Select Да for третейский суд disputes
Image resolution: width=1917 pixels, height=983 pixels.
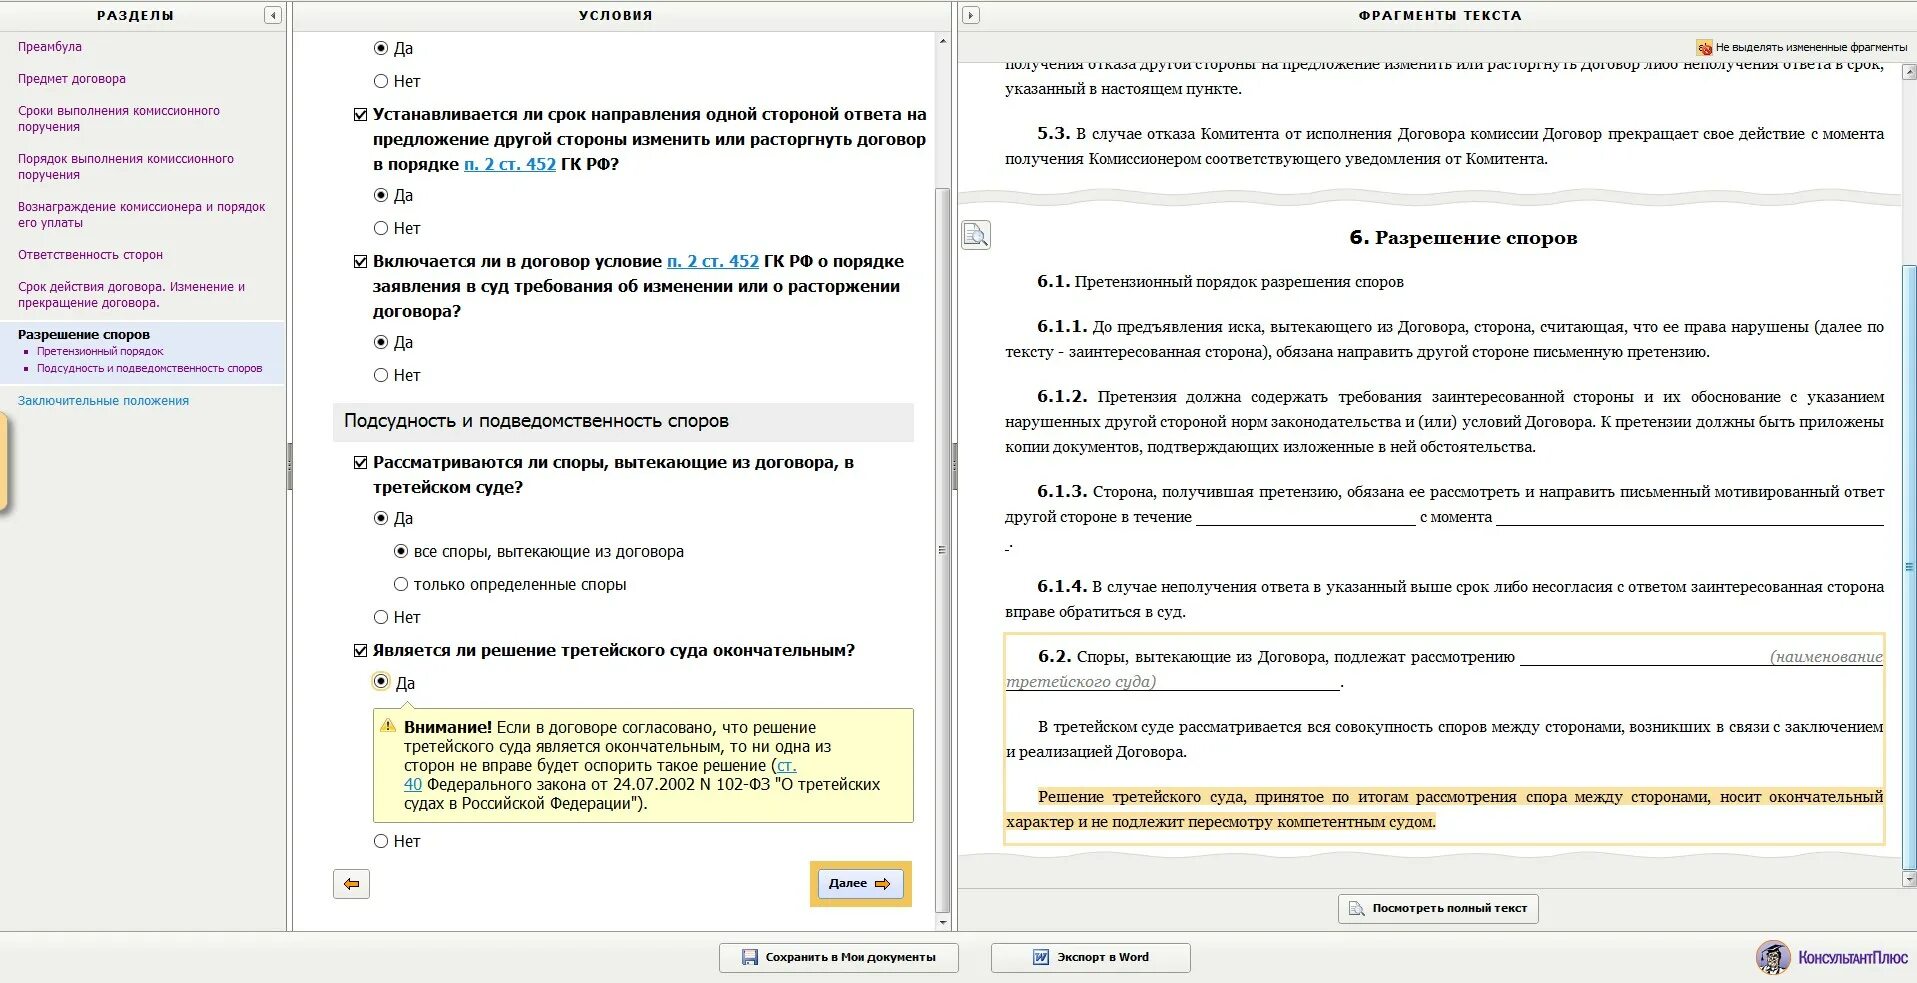tap(381, 518)
